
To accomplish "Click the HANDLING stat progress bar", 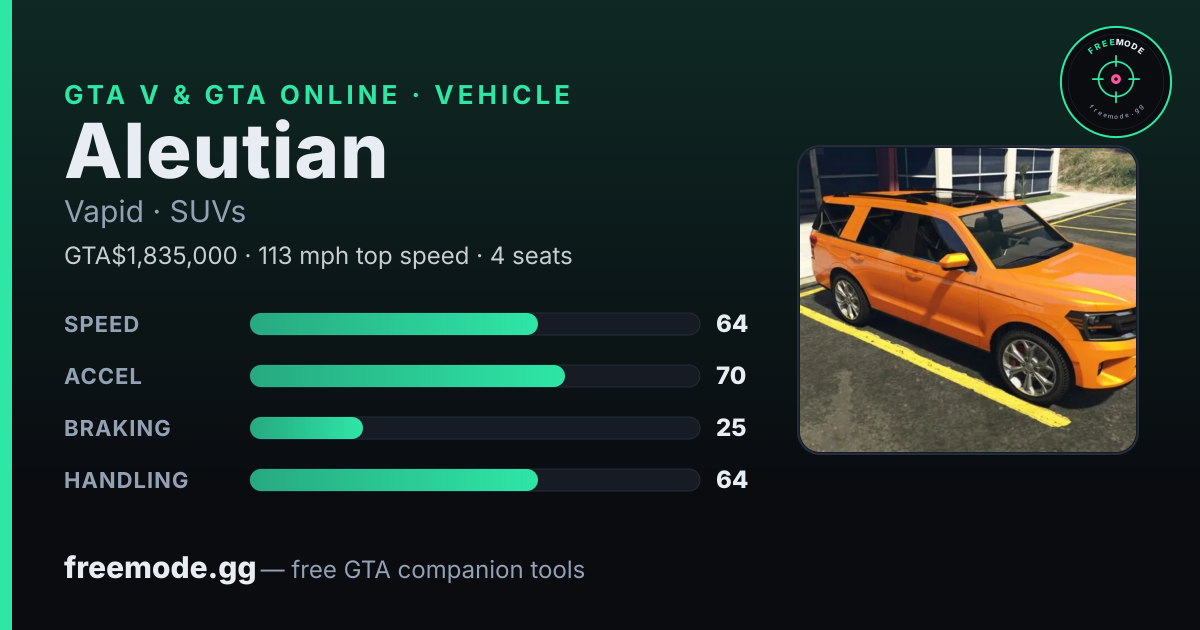I will [x=474, y=480].
